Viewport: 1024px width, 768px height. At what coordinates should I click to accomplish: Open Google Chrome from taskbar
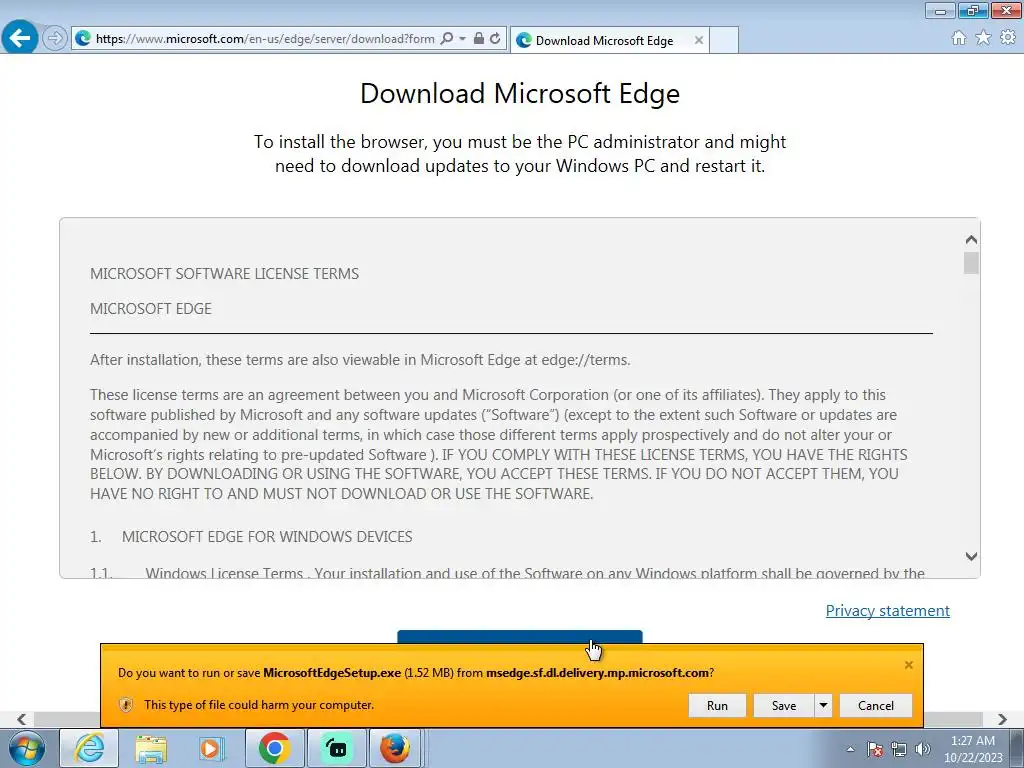(274, 748)
